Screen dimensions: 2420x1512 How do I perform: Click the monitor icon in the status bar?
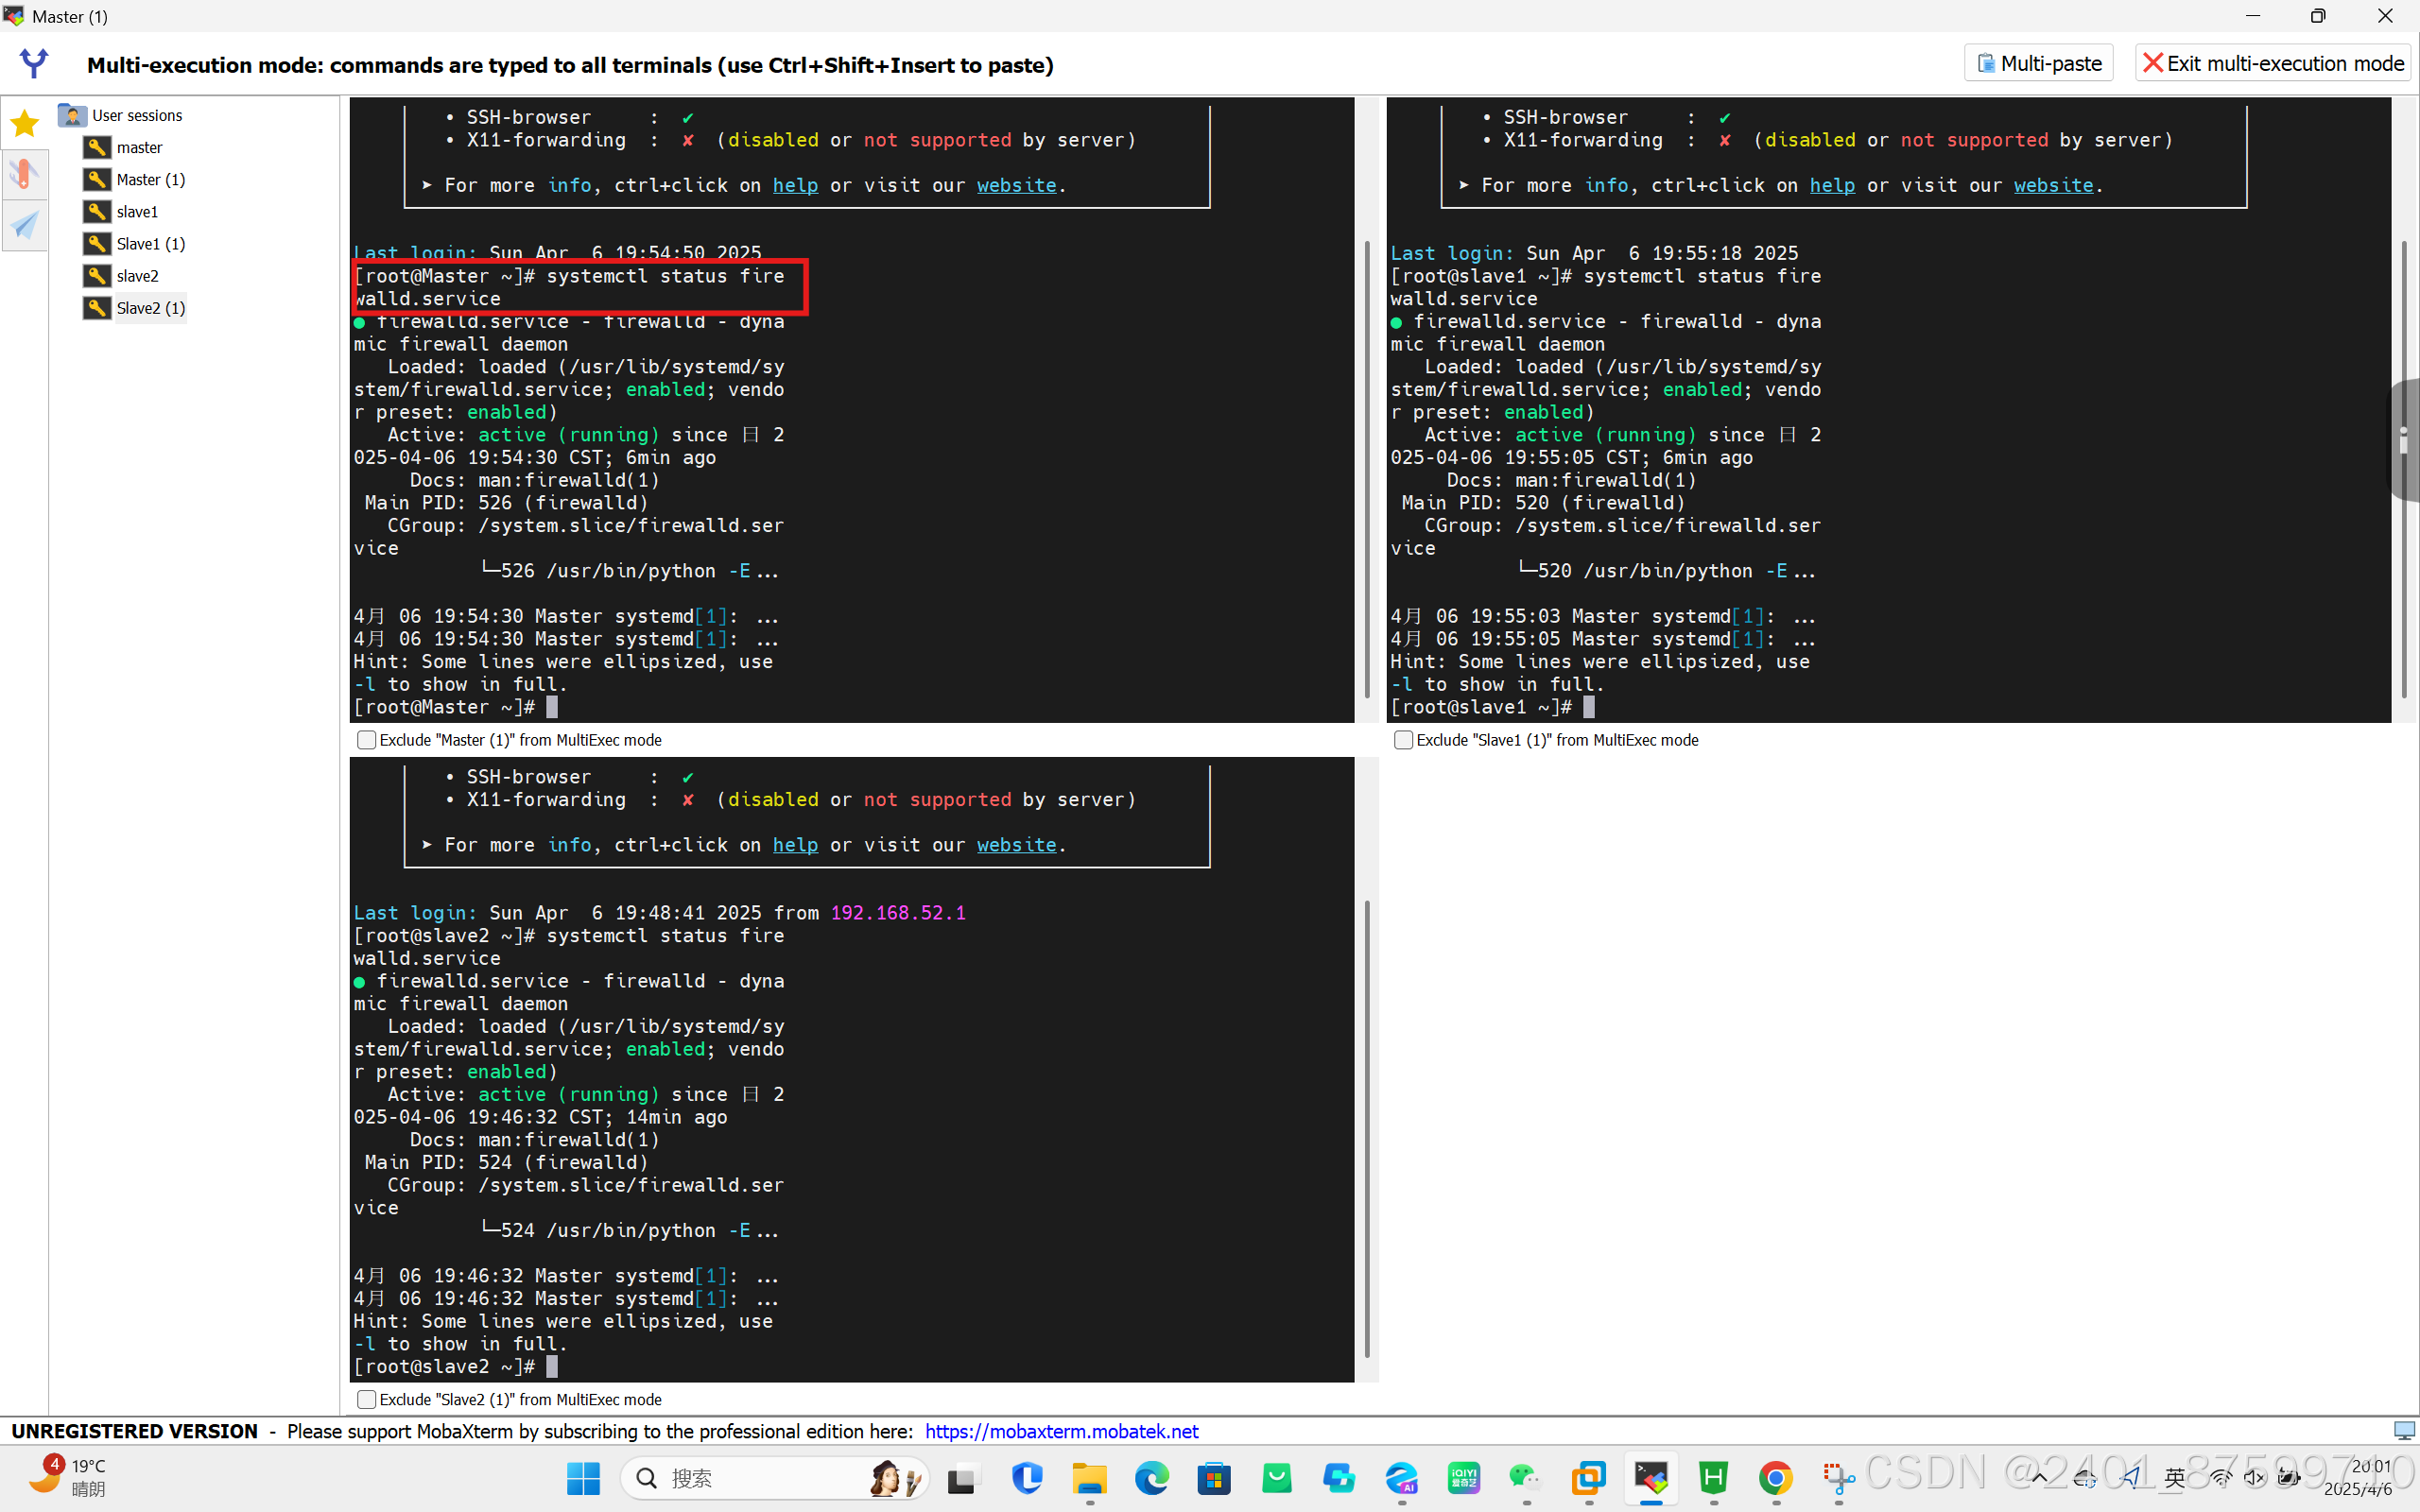click(x=2404, y=1431)
